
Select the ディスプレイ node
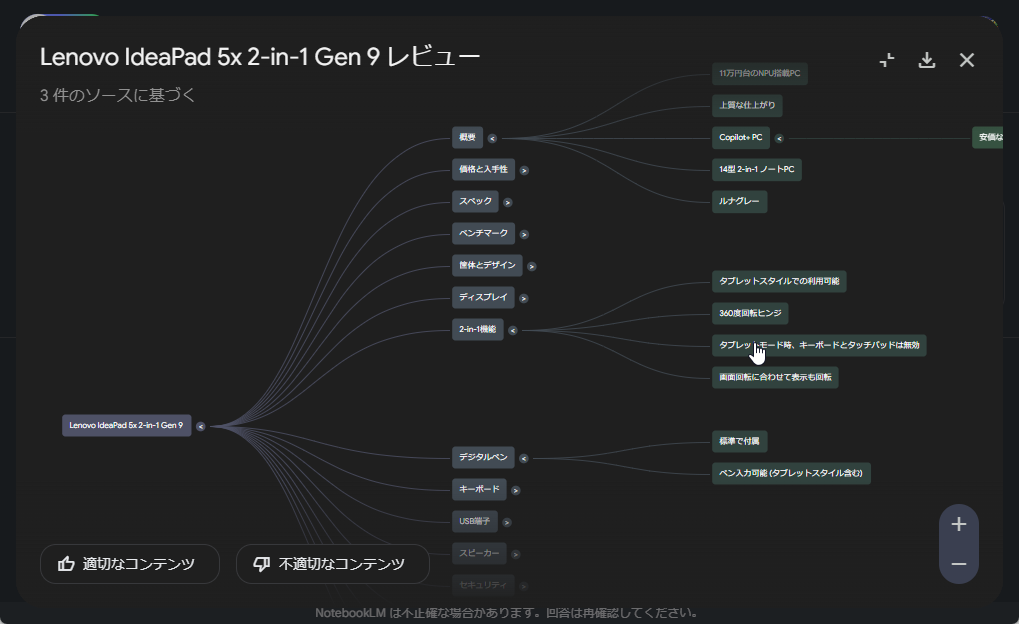pyautogui.click(x=484, y=297)
